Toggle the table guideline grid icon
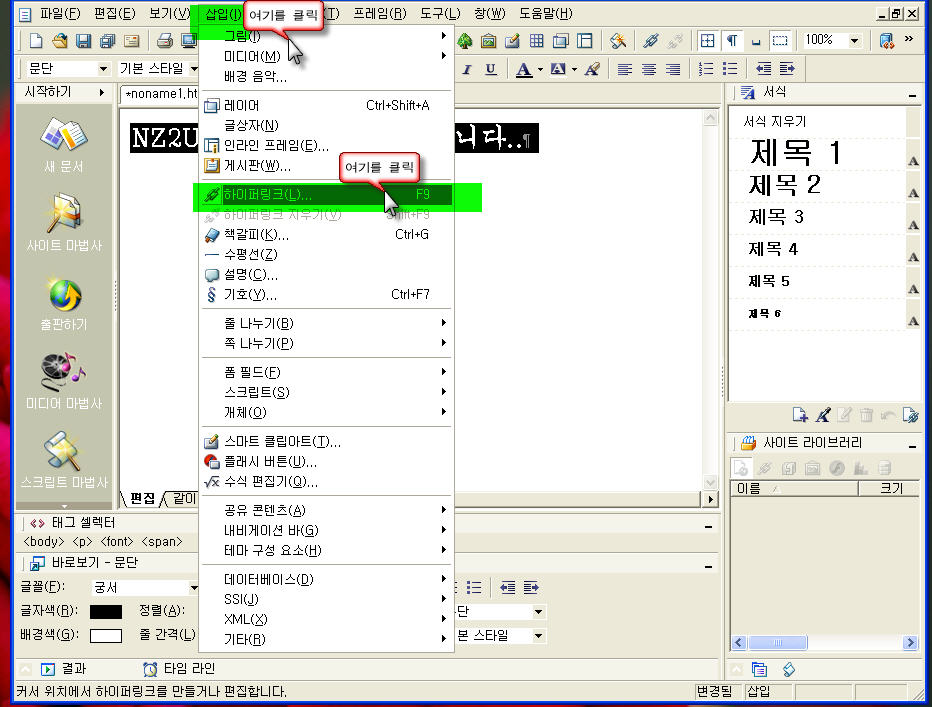Viewport: 932px width, 707px height. (x=707, y=40)
